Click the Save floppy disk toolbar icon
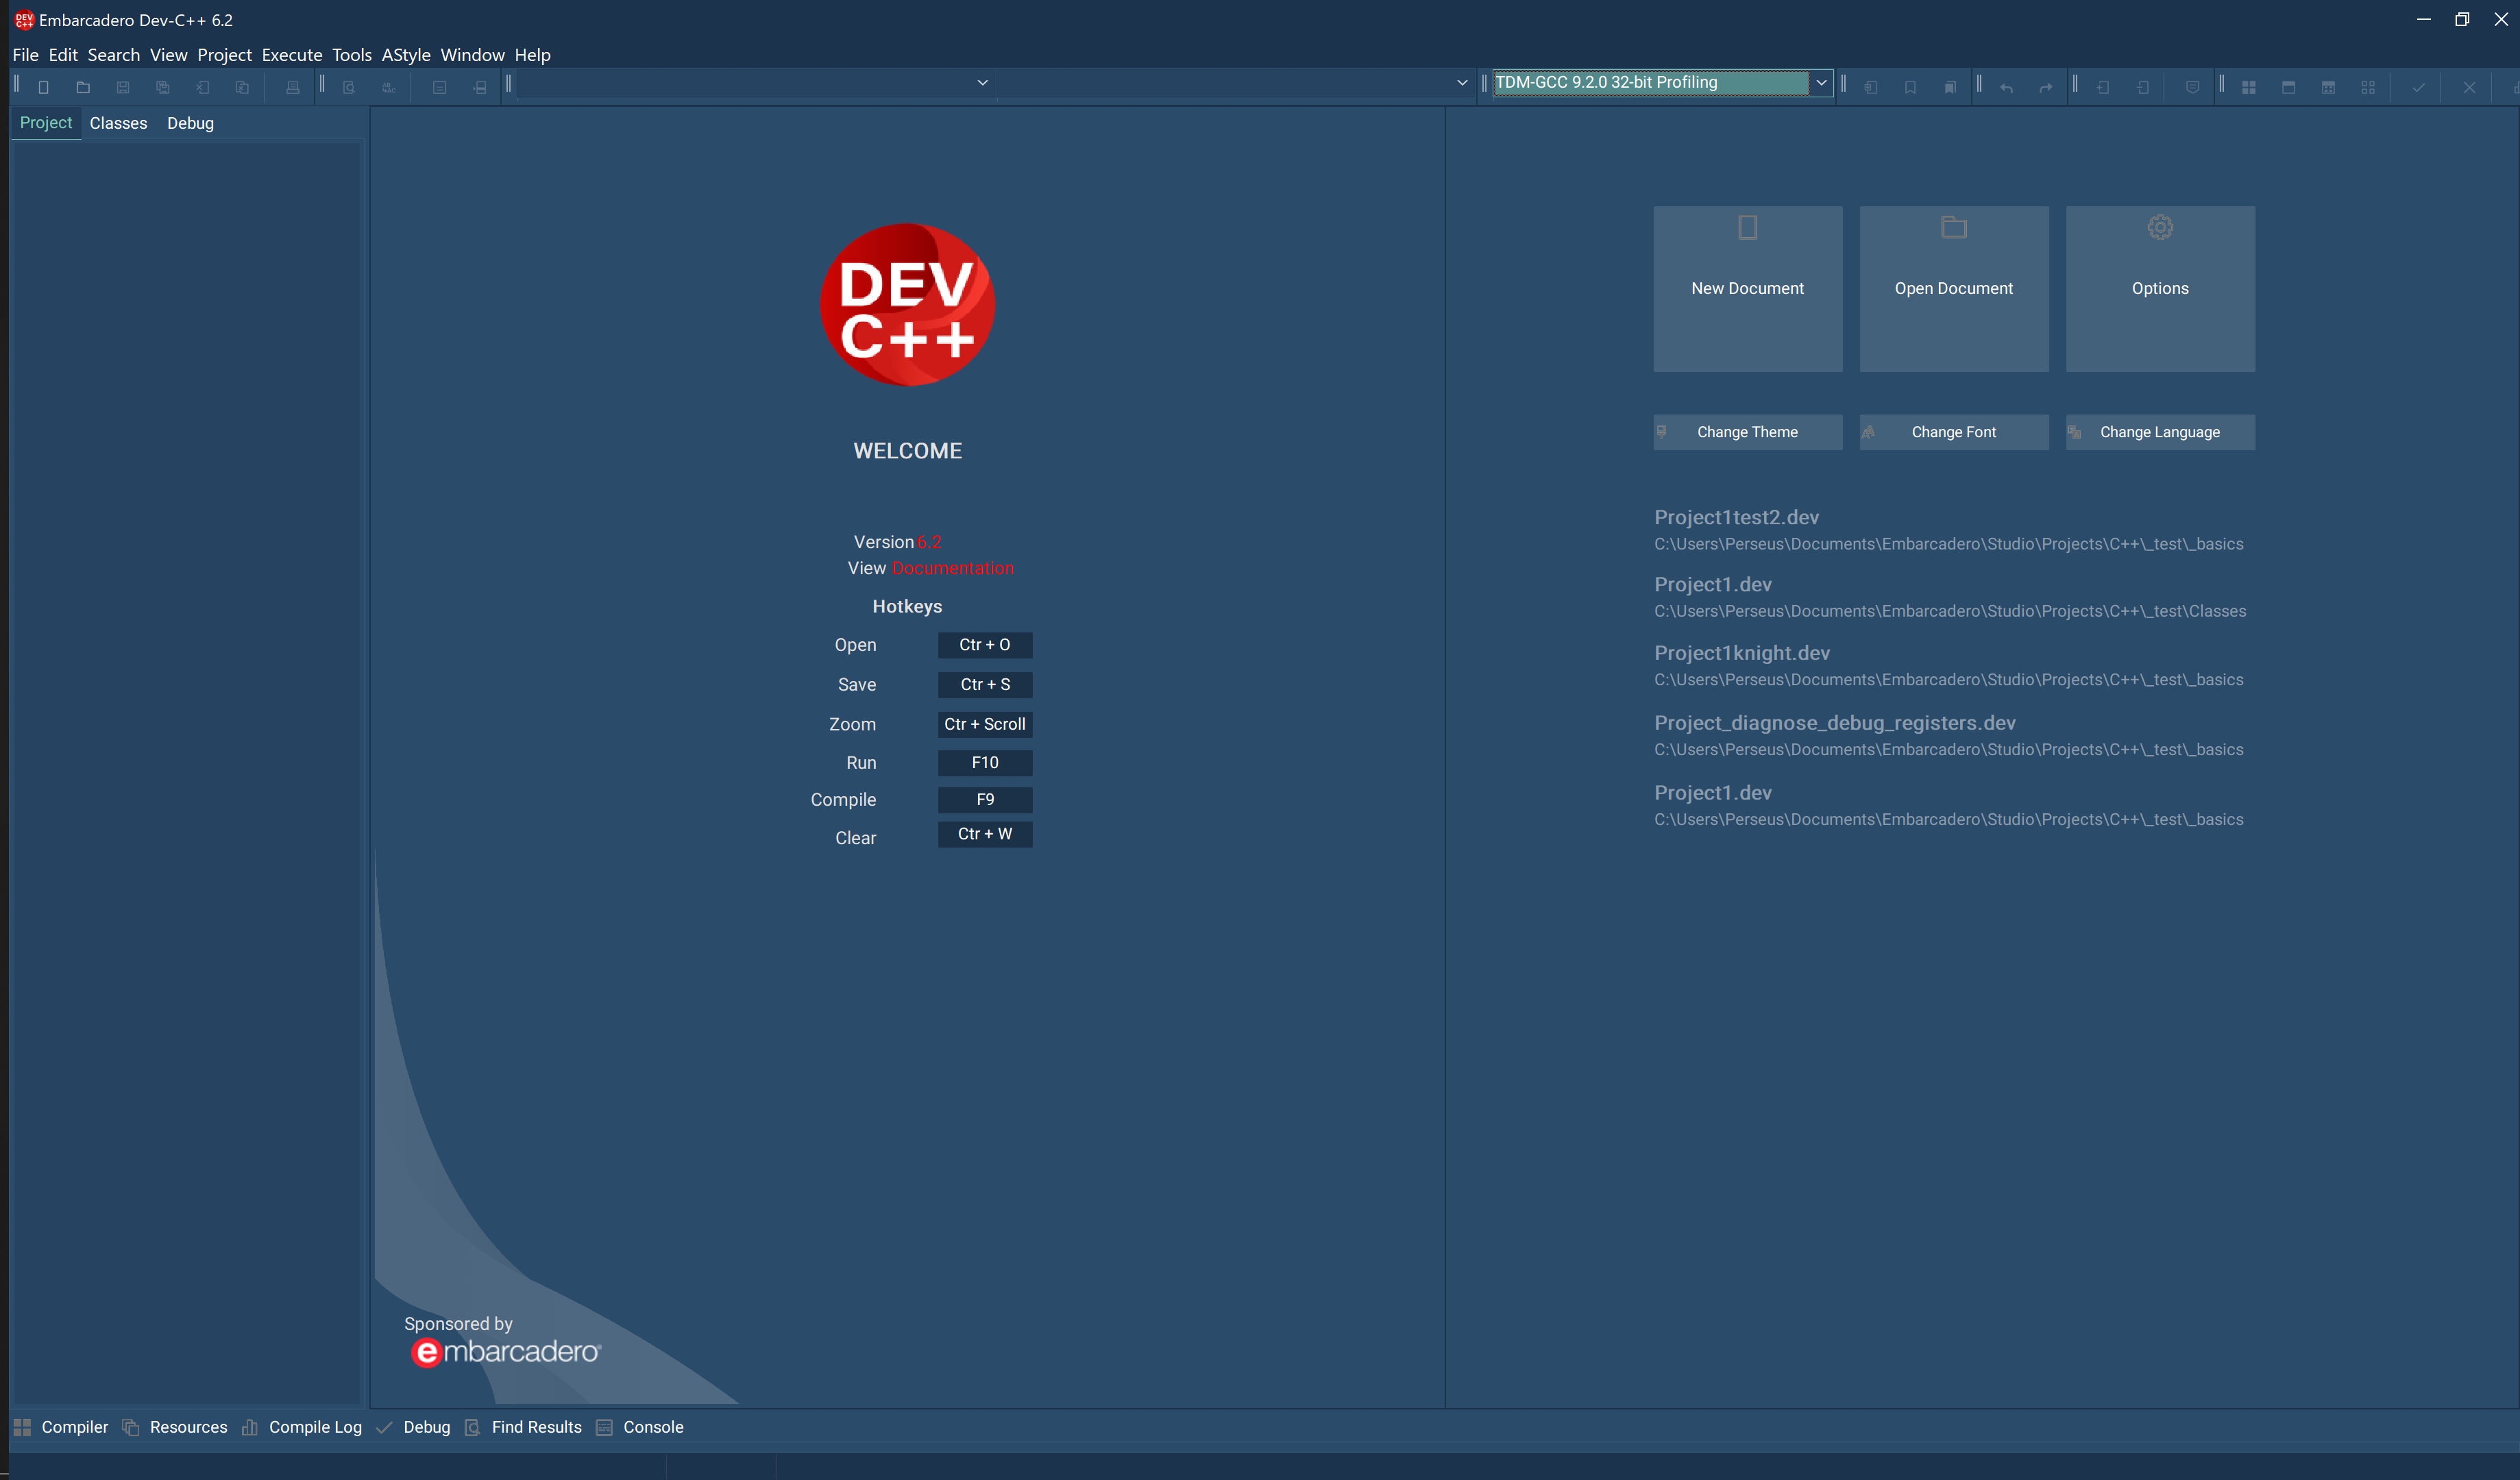Screen dimensions: 2520x1480 123,87
